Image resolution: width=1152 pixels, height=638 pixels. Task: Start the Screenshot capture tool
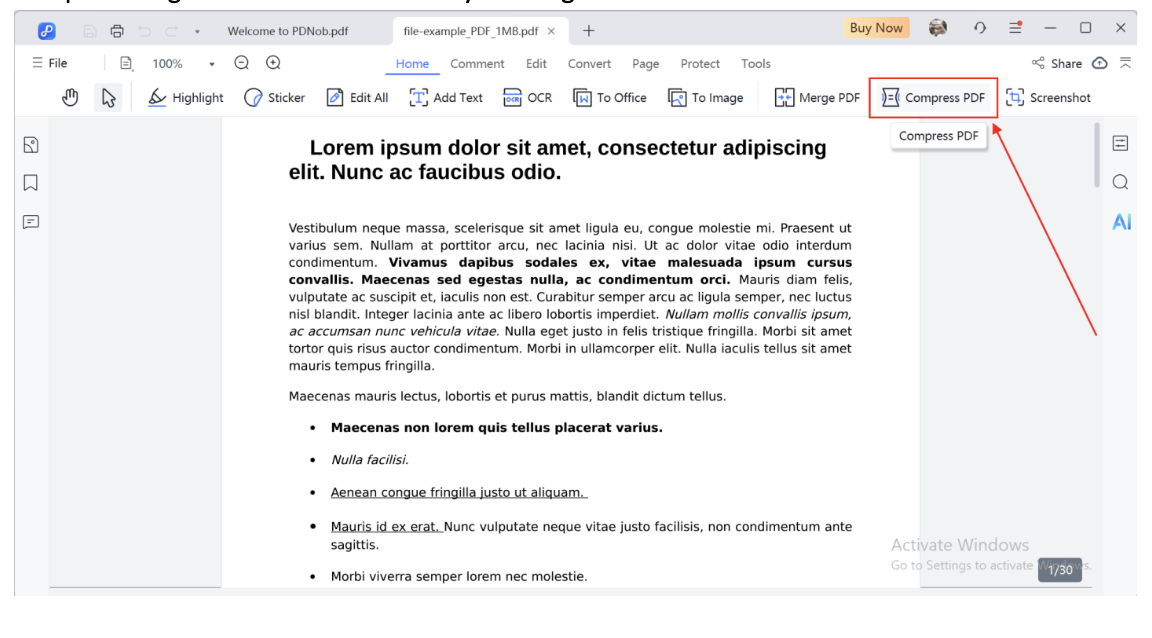point(1048,98)
